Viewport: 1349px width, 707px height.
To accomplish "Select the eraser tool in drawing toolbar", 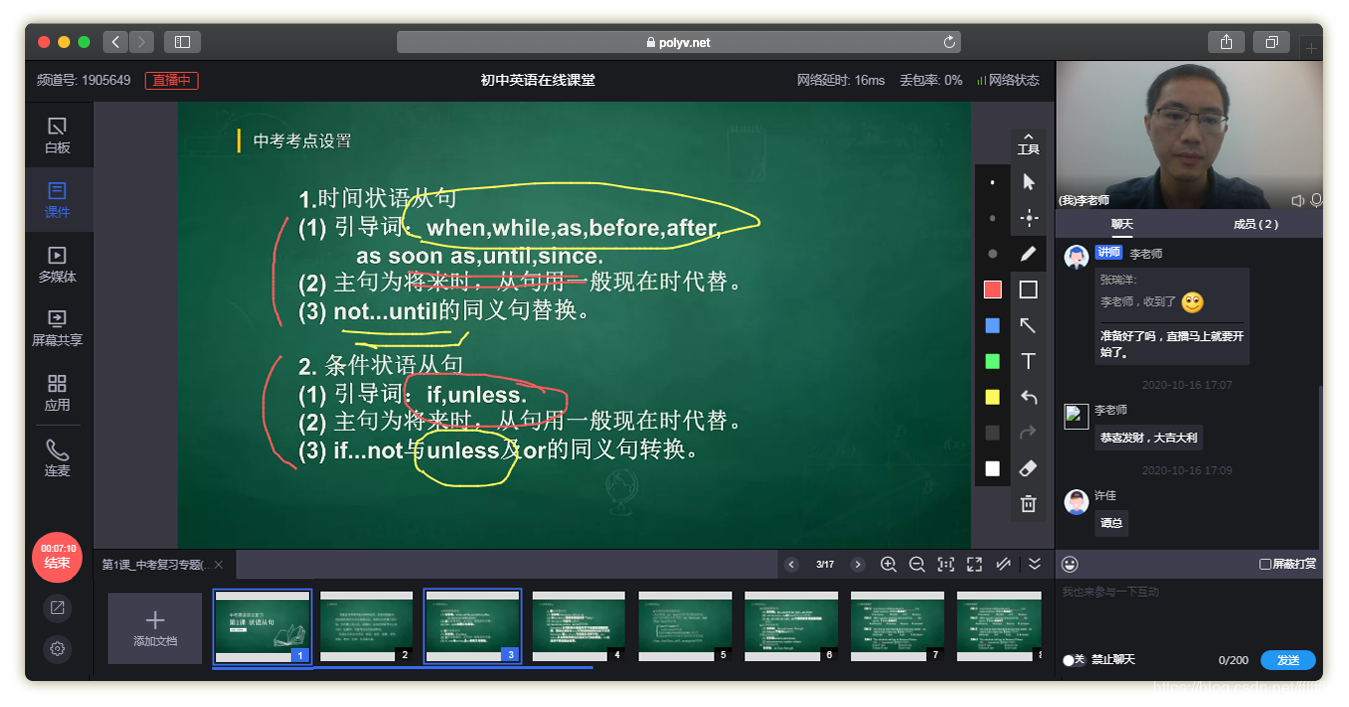I will click(x=1028, y=469).
